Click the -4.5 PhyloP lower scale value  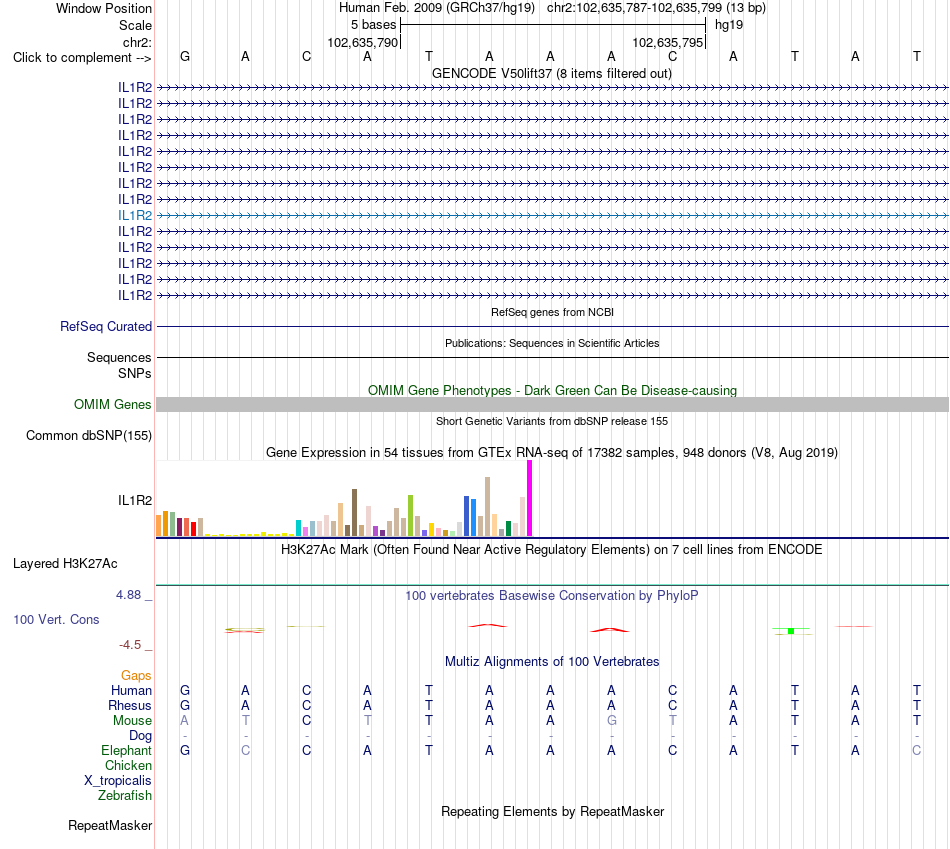tap(130, 645)
